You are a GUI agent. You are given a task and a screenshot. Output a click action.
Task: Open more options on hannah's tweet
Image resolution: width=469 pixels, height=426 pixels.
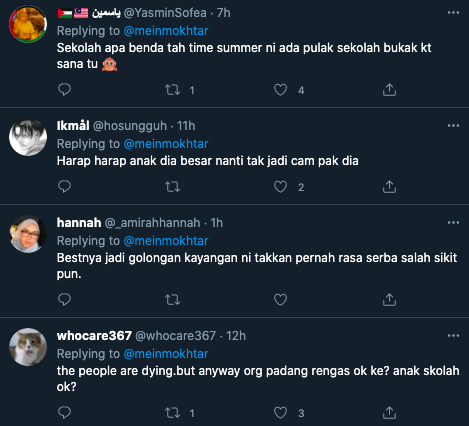(453, 223)
